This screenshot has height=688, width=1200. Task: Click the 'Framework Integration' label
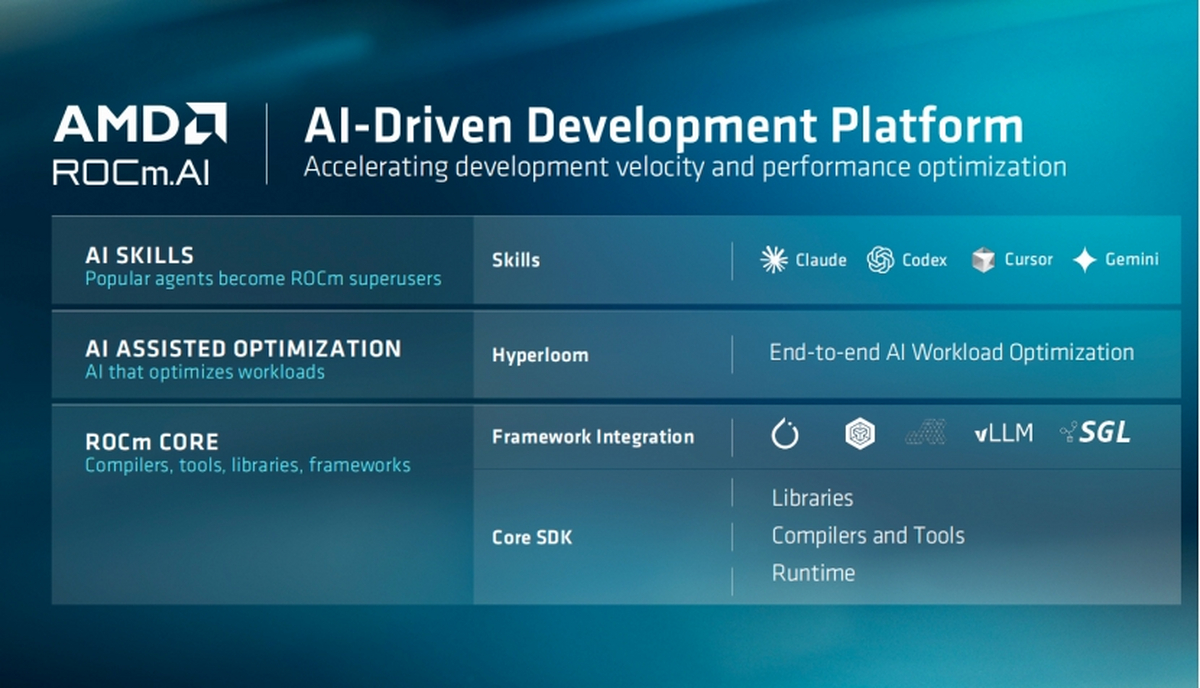pos(593,437)
